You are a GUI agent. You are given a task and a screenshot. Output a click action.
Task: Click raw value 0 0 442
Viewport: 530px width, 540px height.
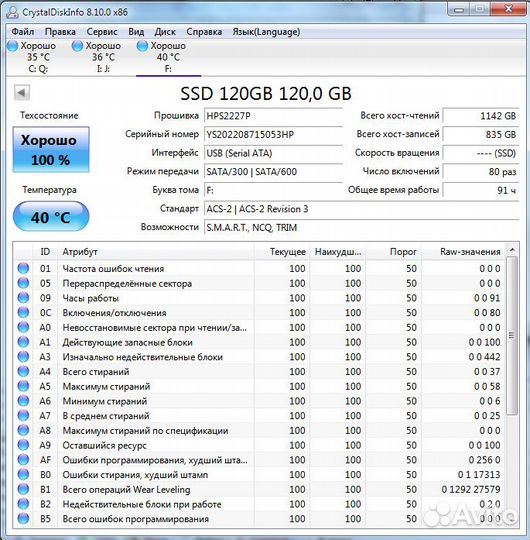(x=484, y=357)
